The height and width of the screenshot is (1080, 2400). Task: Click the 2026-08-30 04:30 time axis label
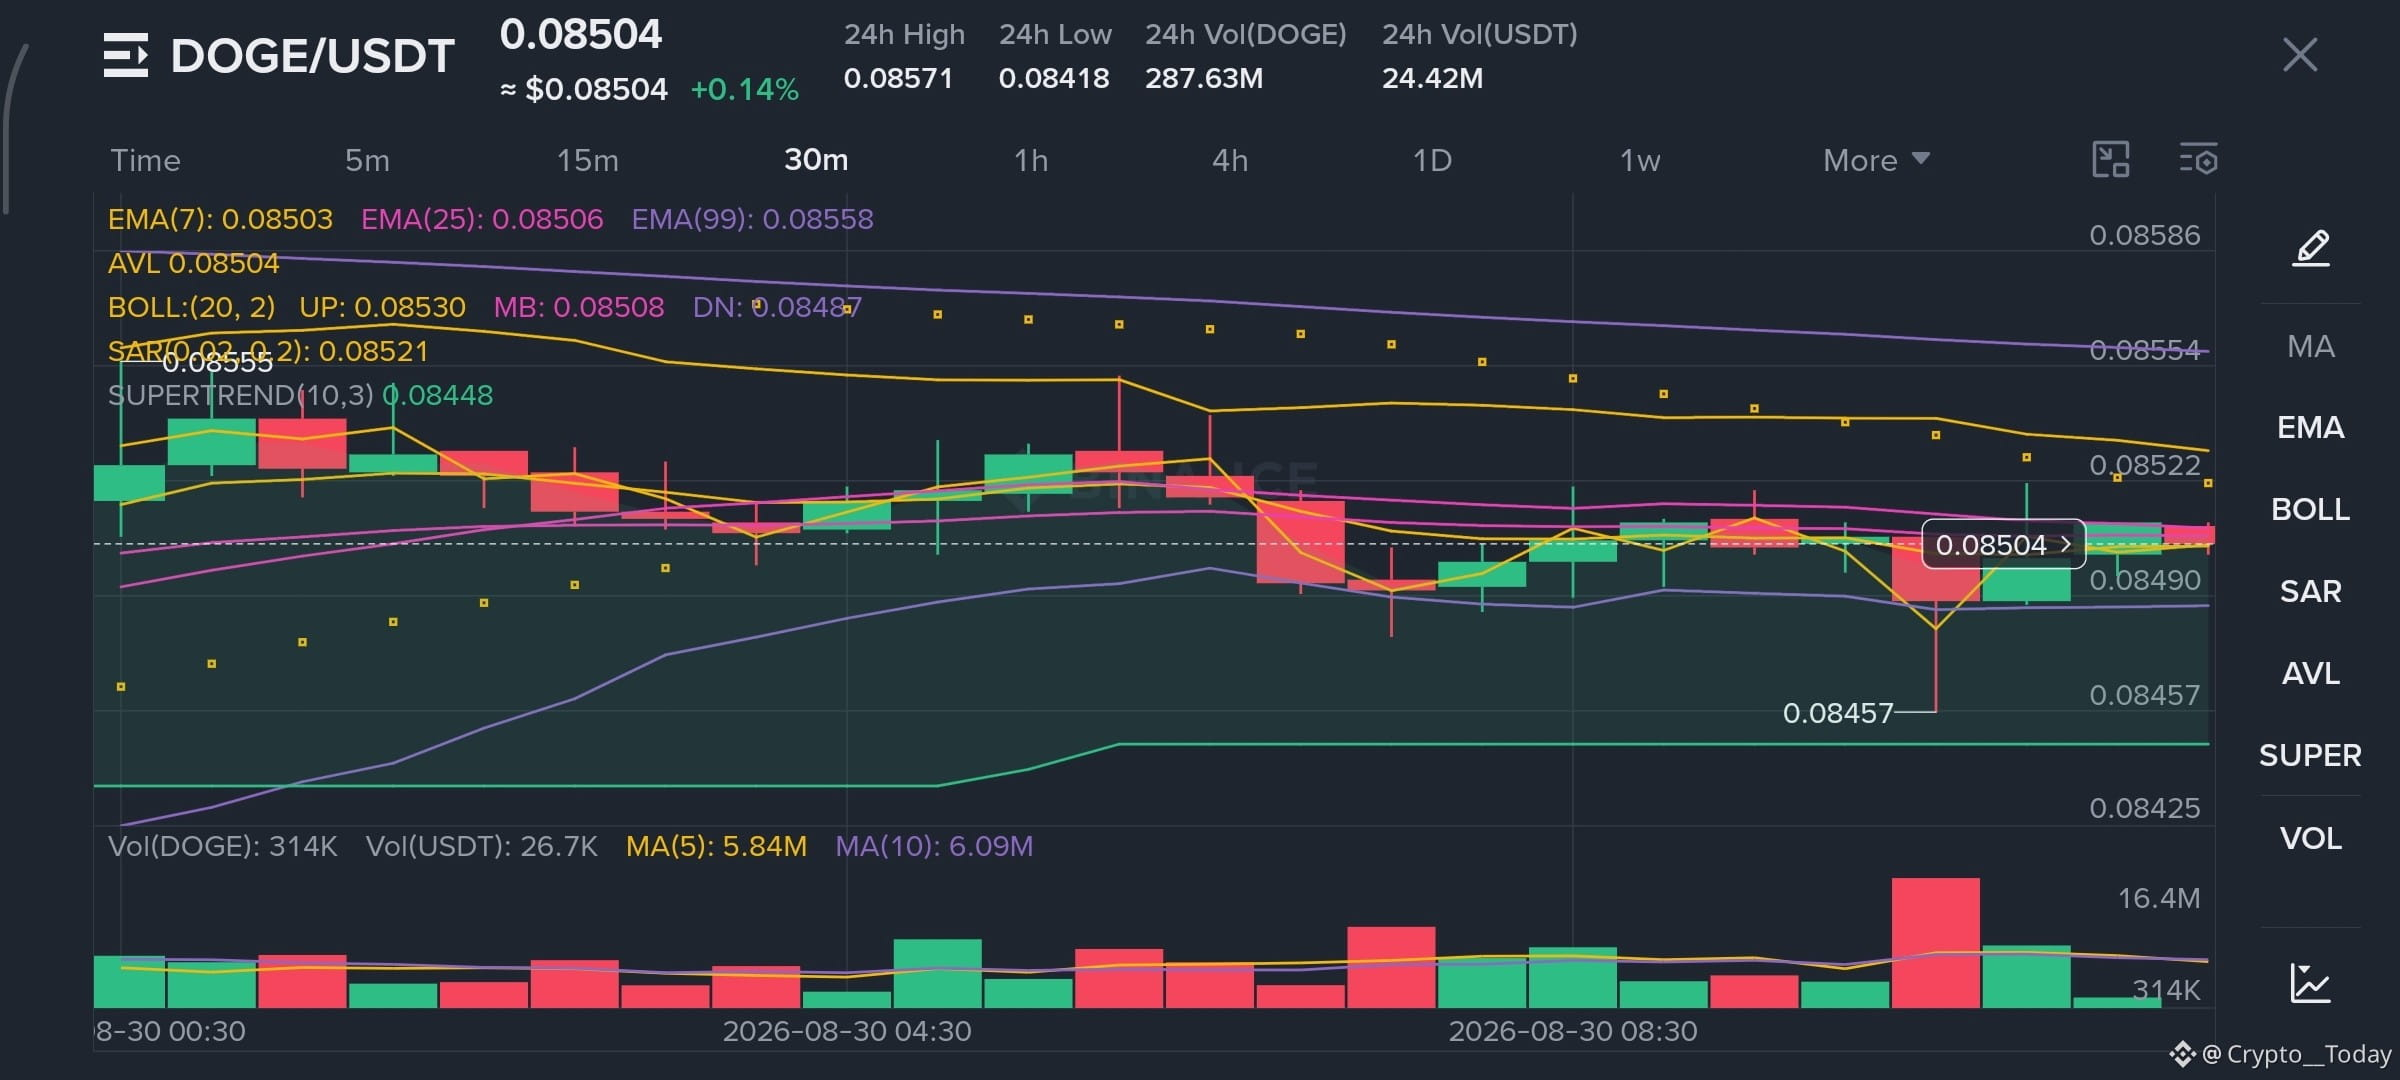click(x=847, y=1031)
